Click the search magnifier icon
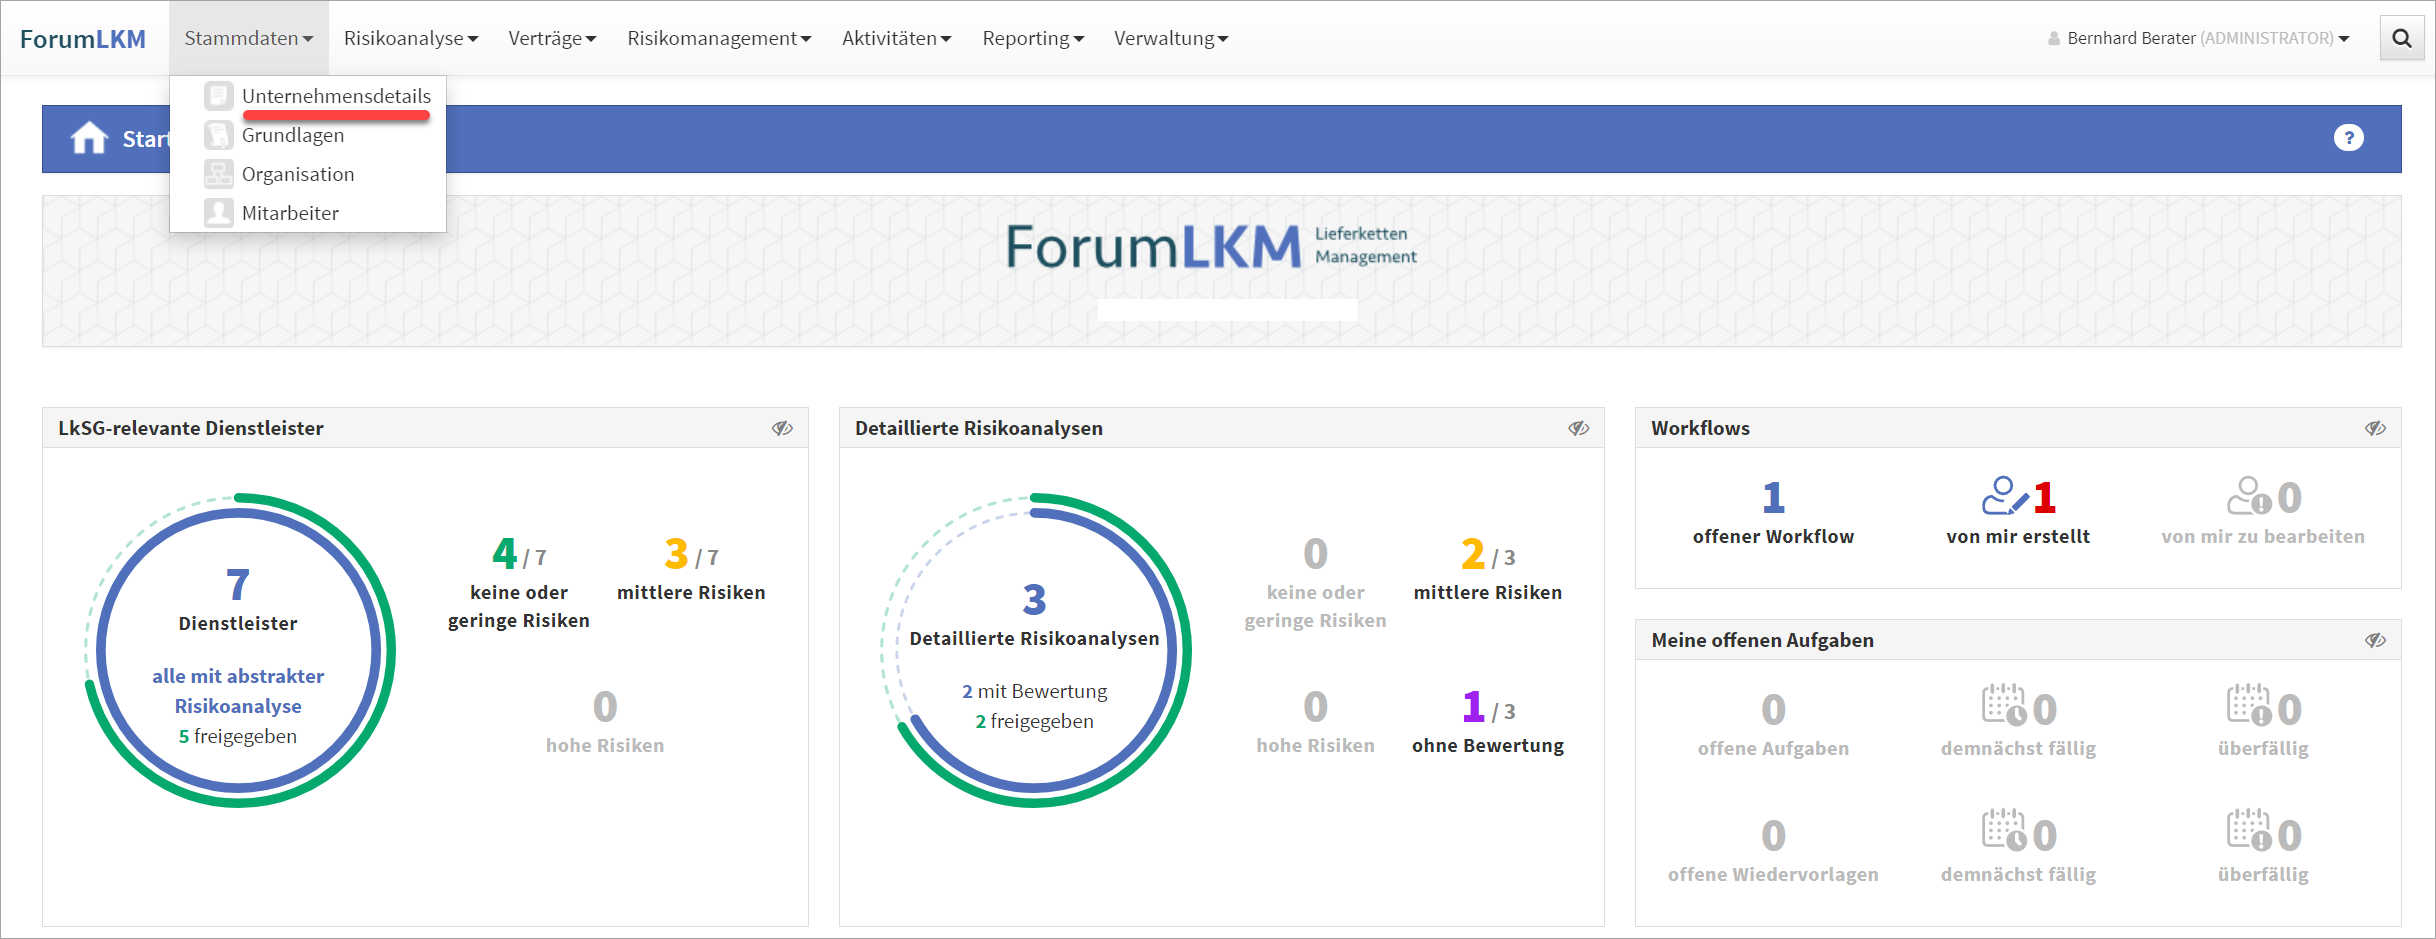Screen dimensions: 2436x939 pyautogui.click(x=2401, y=39)
